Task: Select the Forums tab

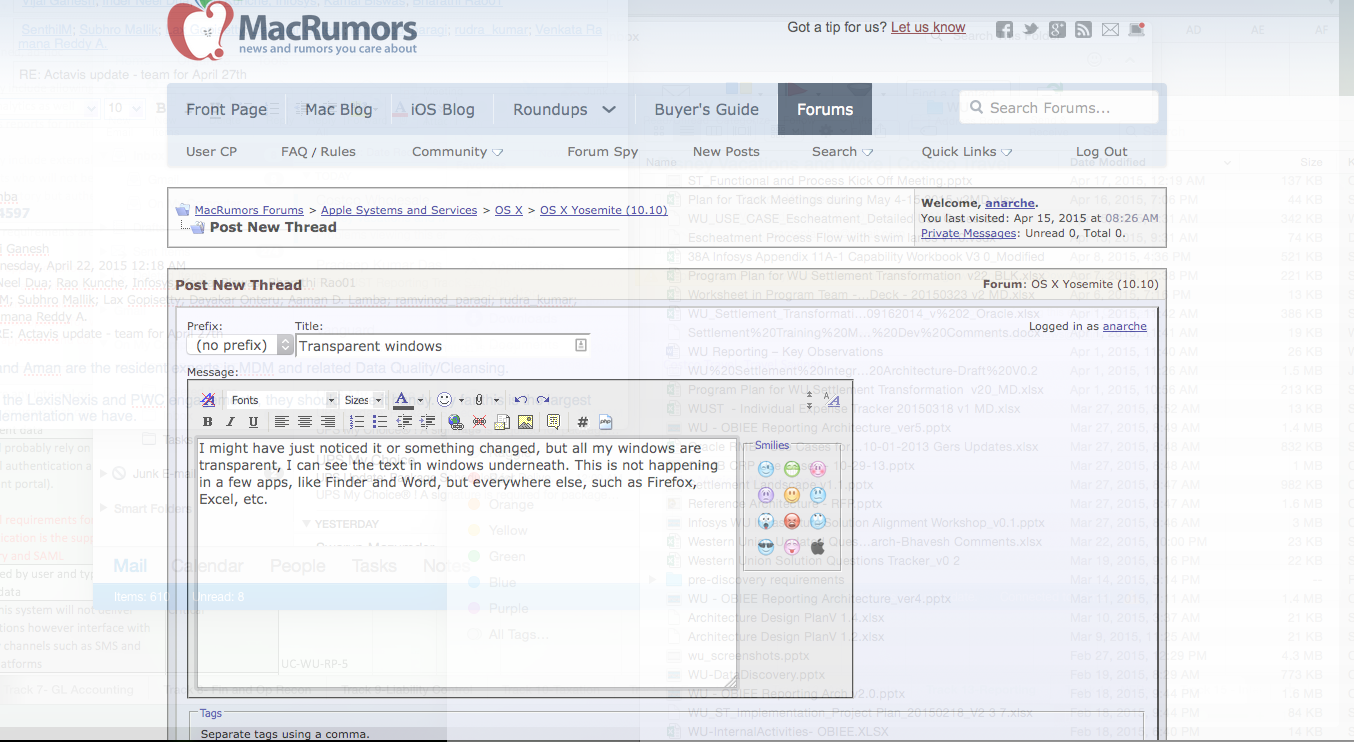Action: 825,109
